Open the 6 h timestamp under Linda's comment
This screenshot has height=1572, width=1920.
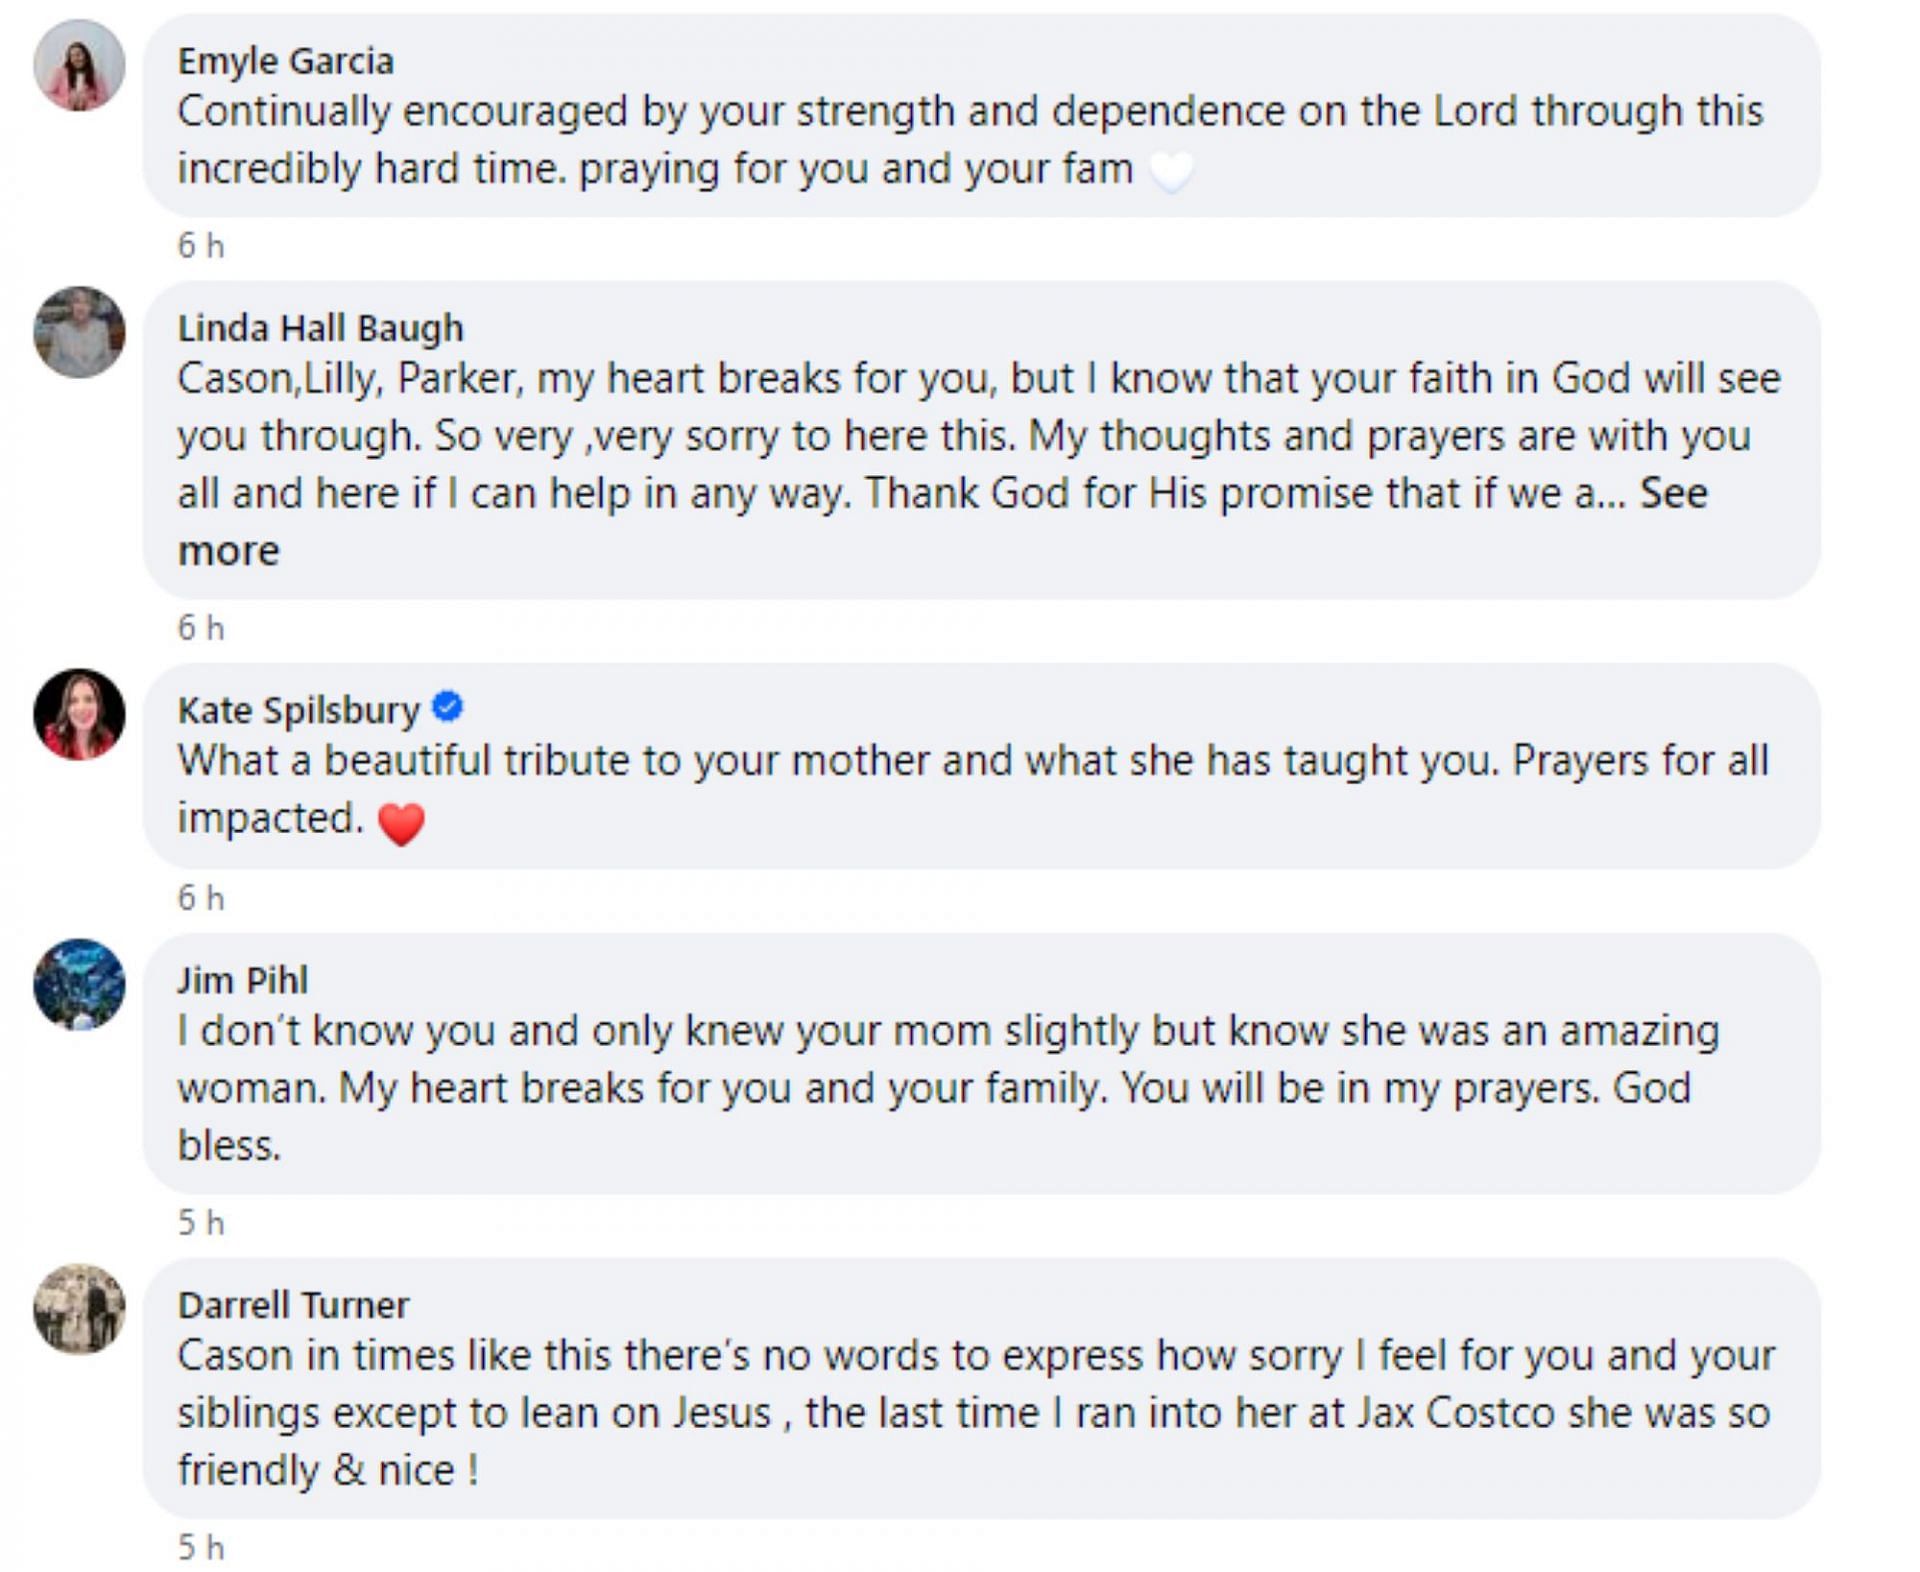[201, 628]
